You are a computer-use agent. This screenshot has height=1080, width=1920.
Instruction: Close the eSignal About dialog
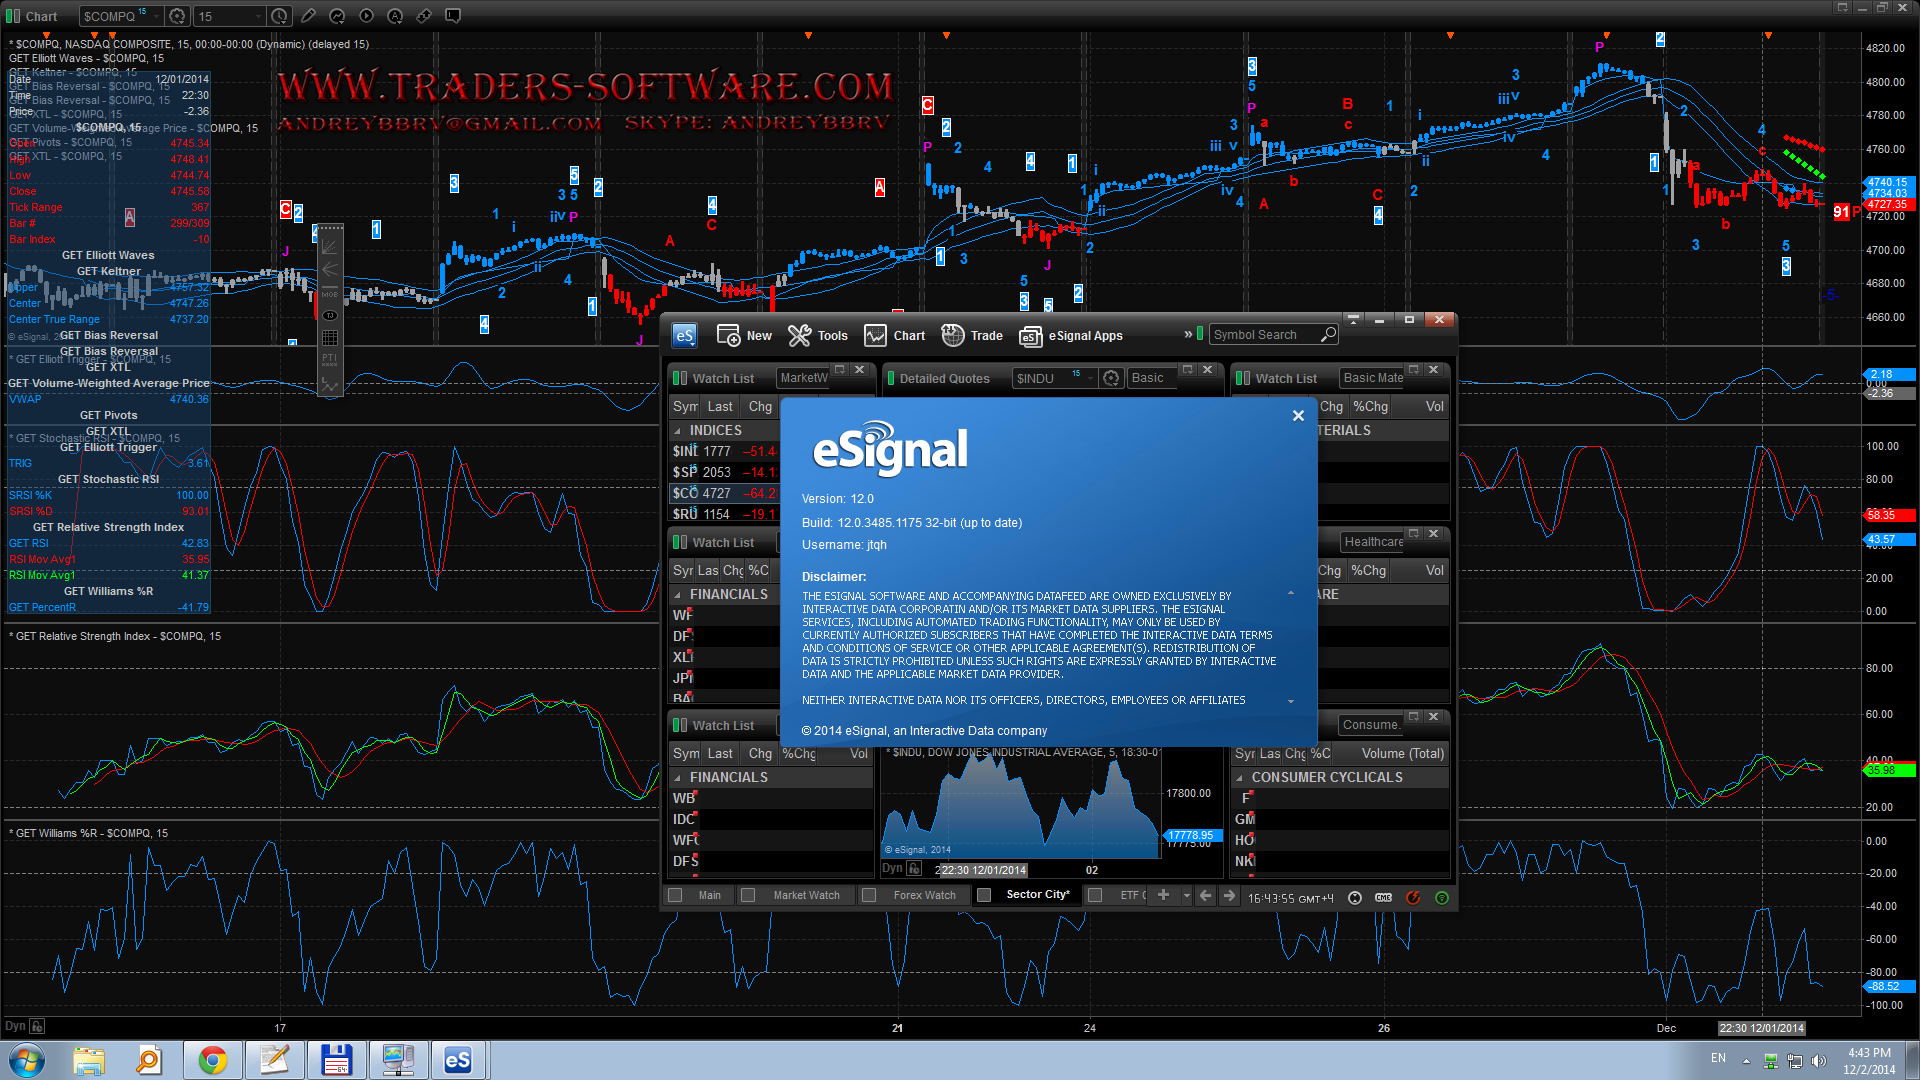coord(1298,416)
